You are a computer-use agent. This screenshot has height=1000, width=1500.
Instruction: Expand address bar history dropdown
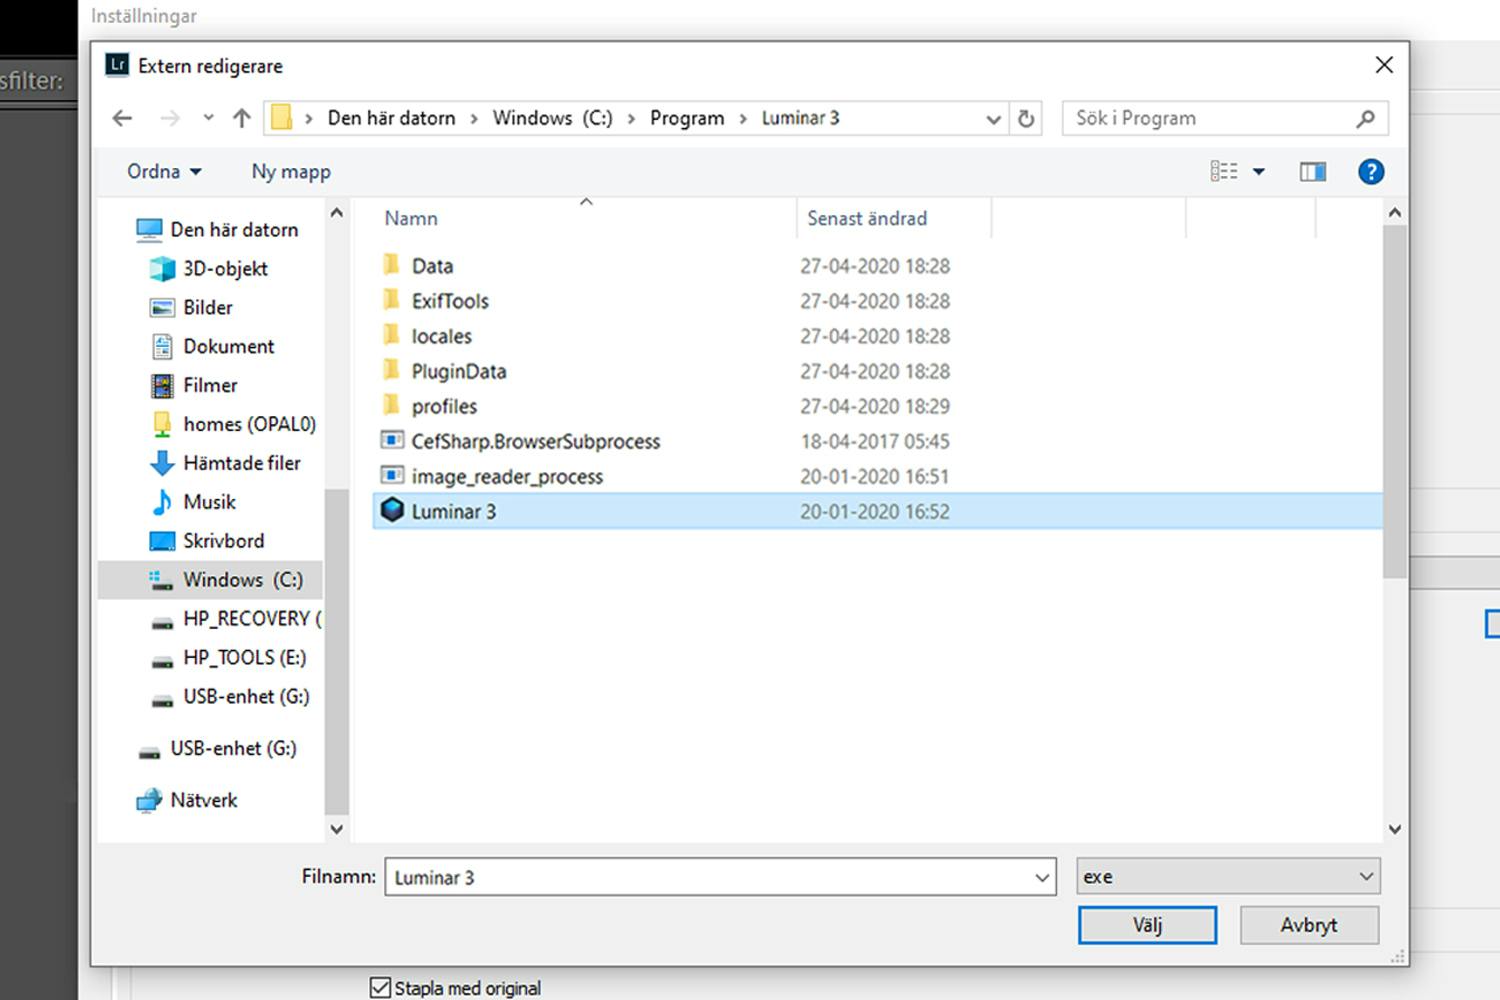click(x=993, y=119)
